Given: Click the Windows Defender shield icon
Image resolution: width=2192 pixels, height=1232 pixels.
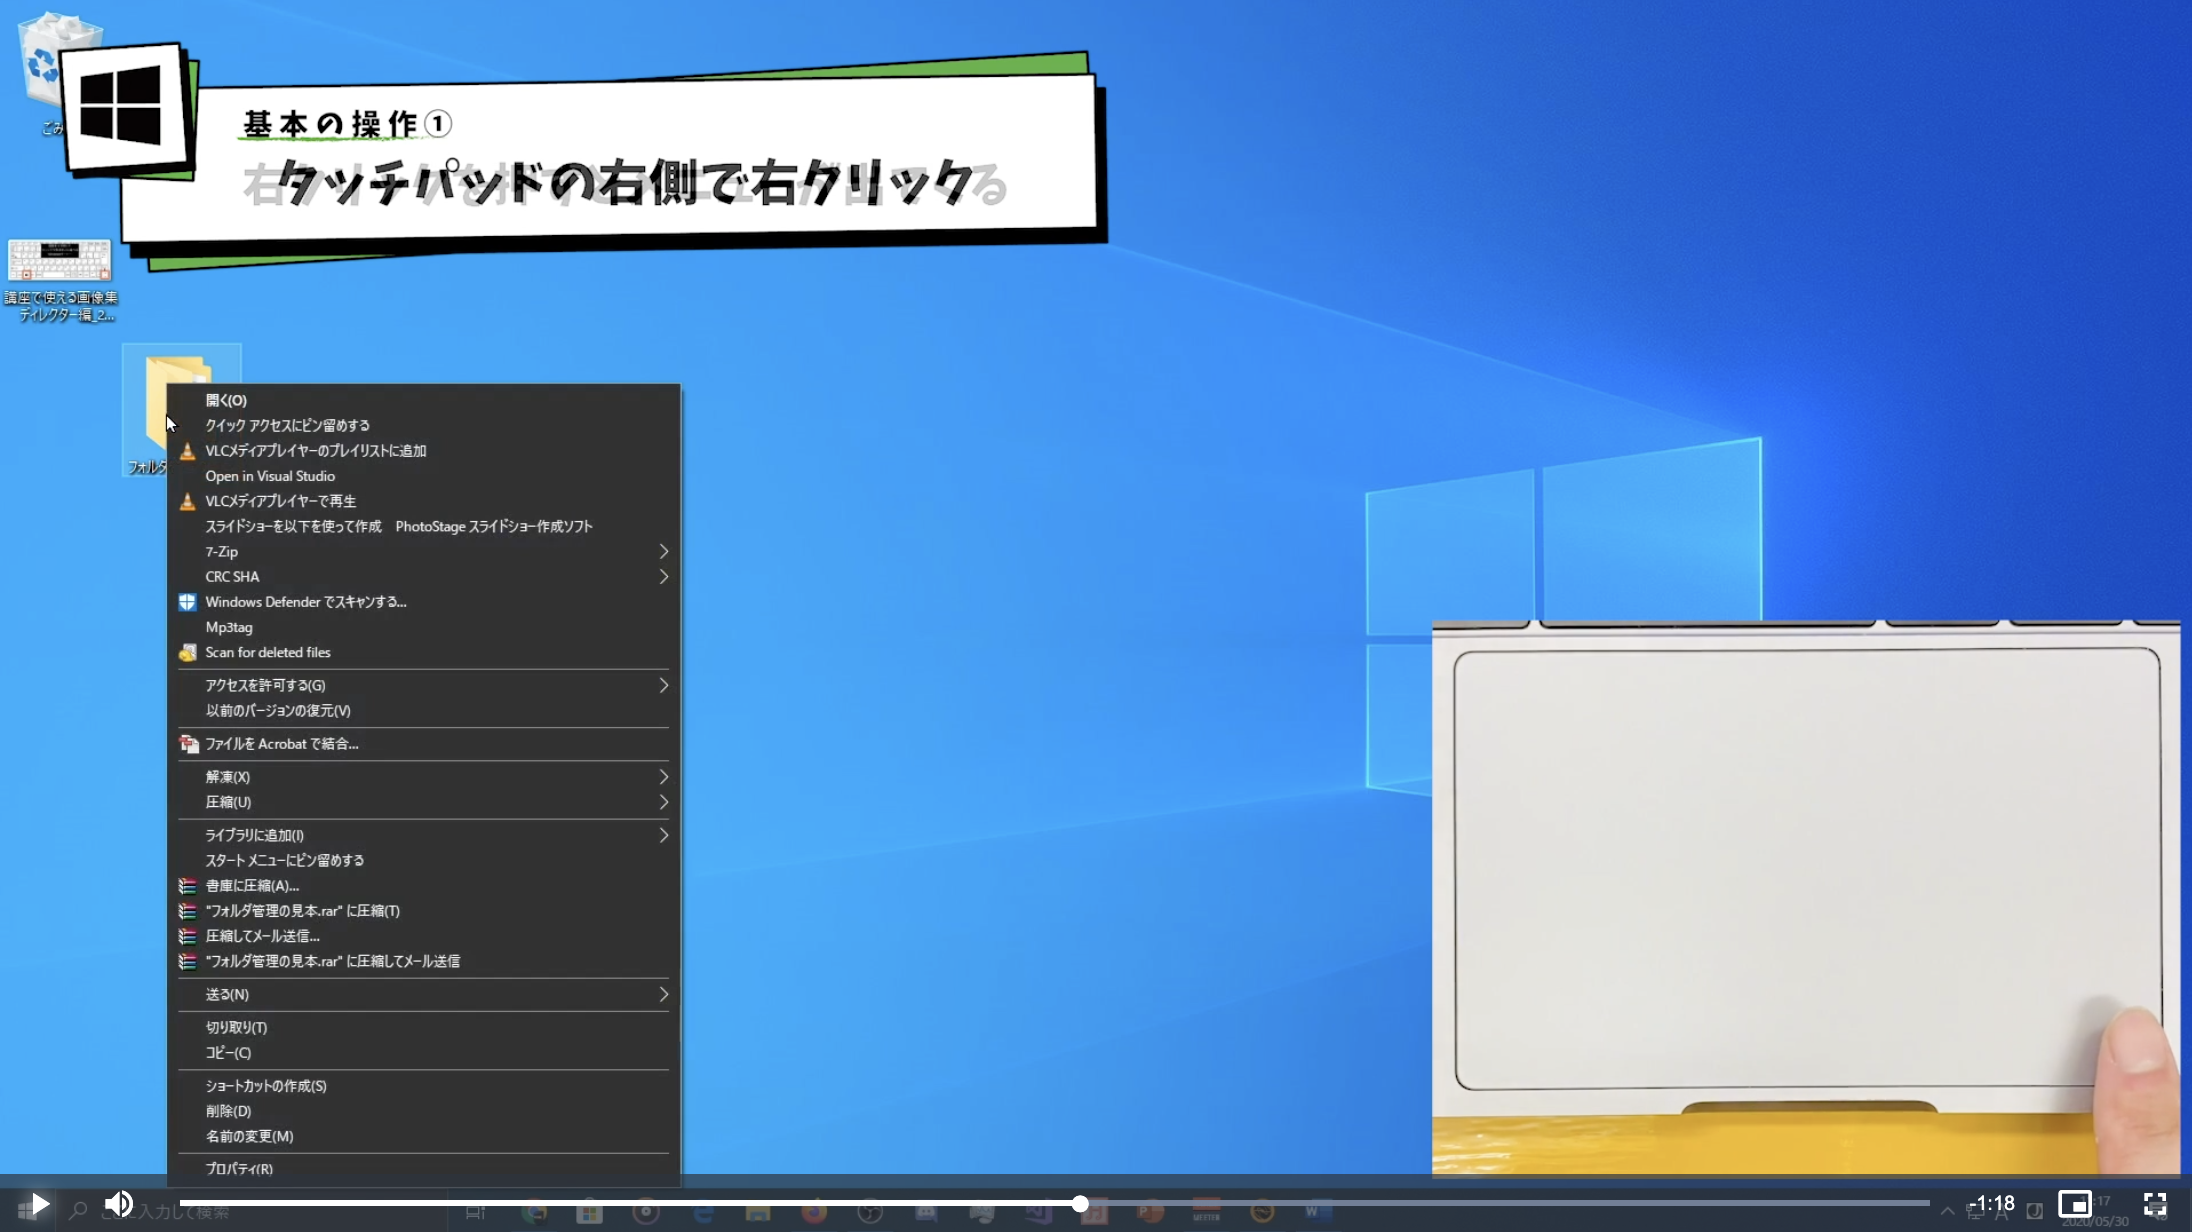Looking at the screenshot, I should click(187, 602).
